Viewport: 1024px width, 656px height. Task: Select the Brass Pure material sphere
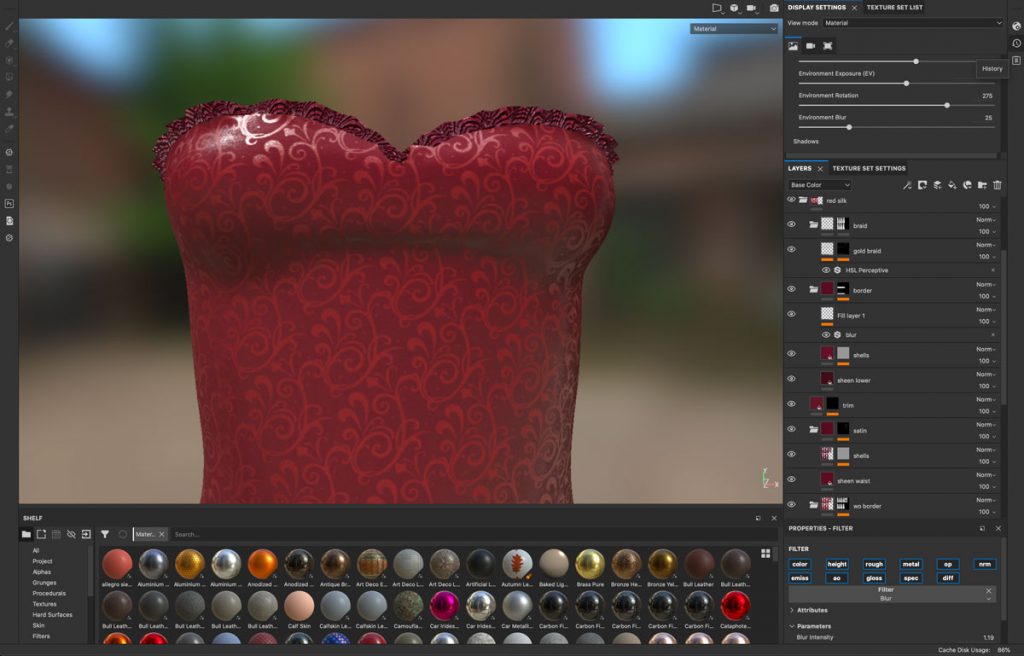pos(590,563)
